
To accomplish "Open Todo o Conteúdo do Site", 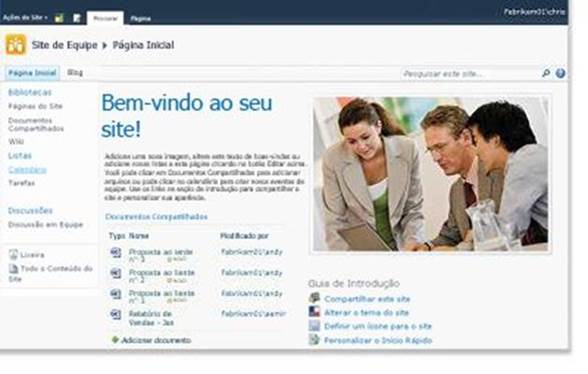I will point(50,273).
